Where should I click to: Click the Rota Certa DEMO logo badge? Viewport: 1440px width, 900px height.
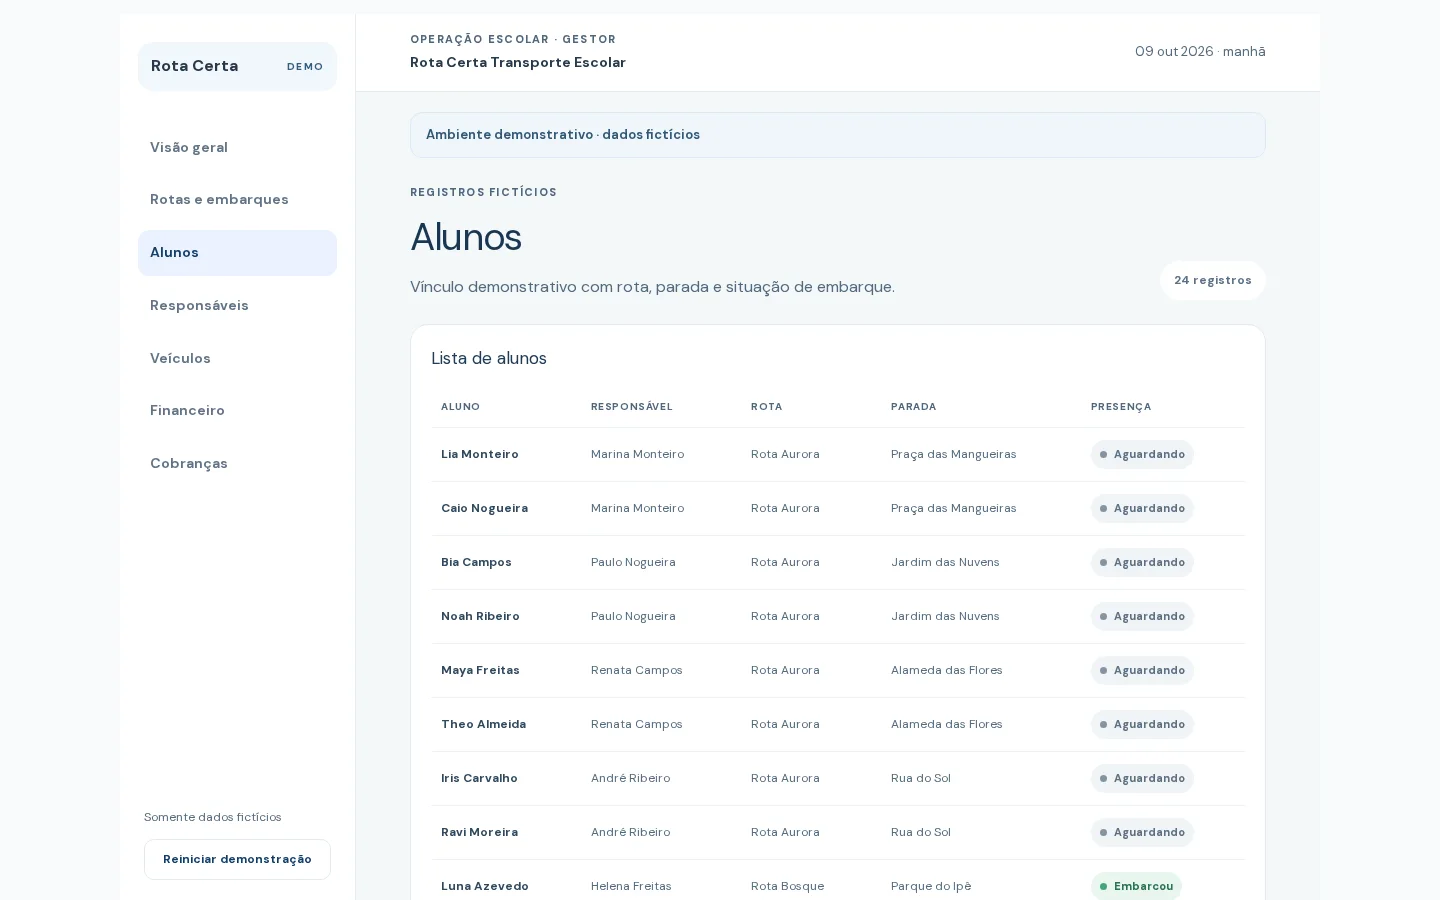(x=237, y=66)
